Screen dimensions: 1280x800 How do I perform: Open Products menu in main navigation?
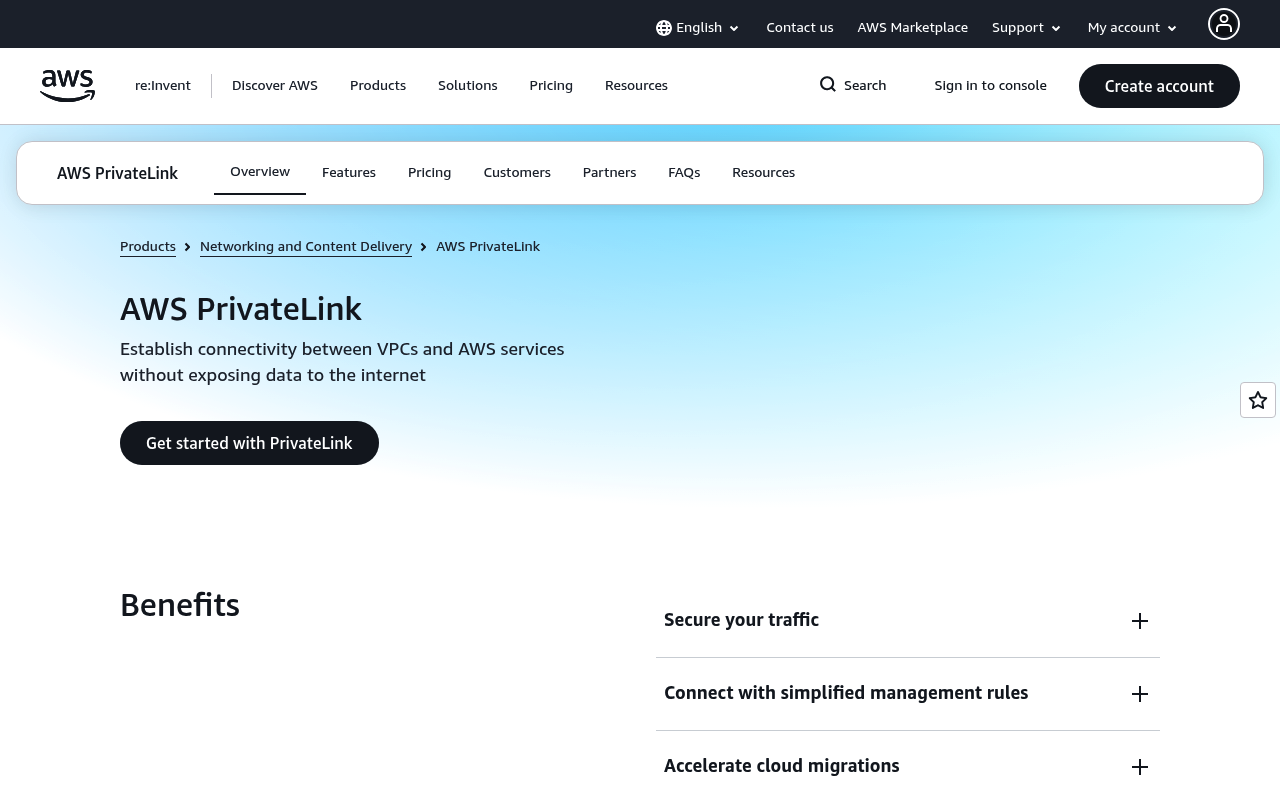coord(378,86)
